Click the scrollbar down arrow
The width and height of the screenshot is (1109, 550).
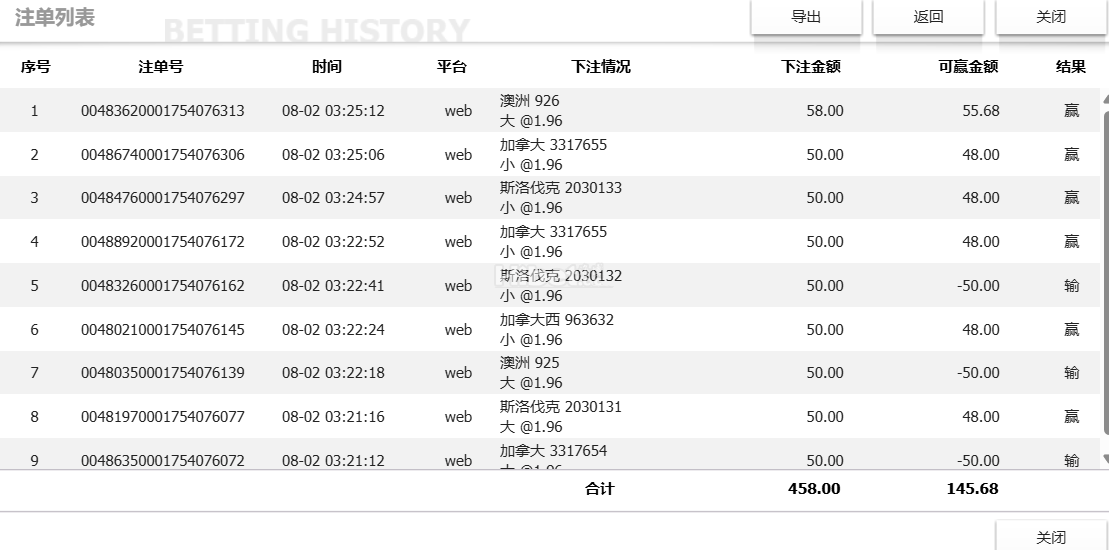(1104, 459)
